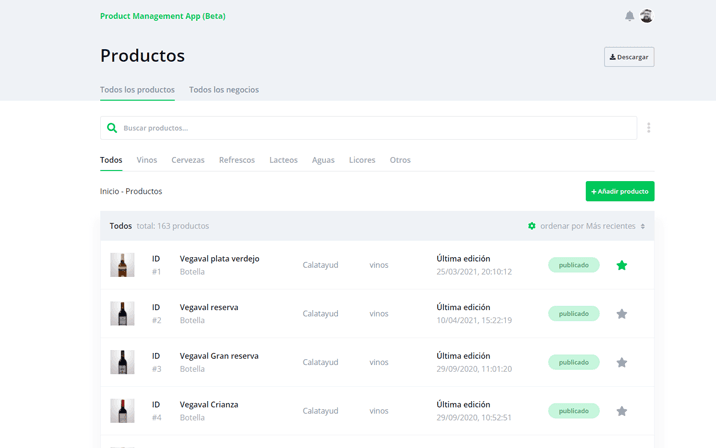Open the user avatar profile menu
This screenshot has width=716, height=448.
point(646,16)
